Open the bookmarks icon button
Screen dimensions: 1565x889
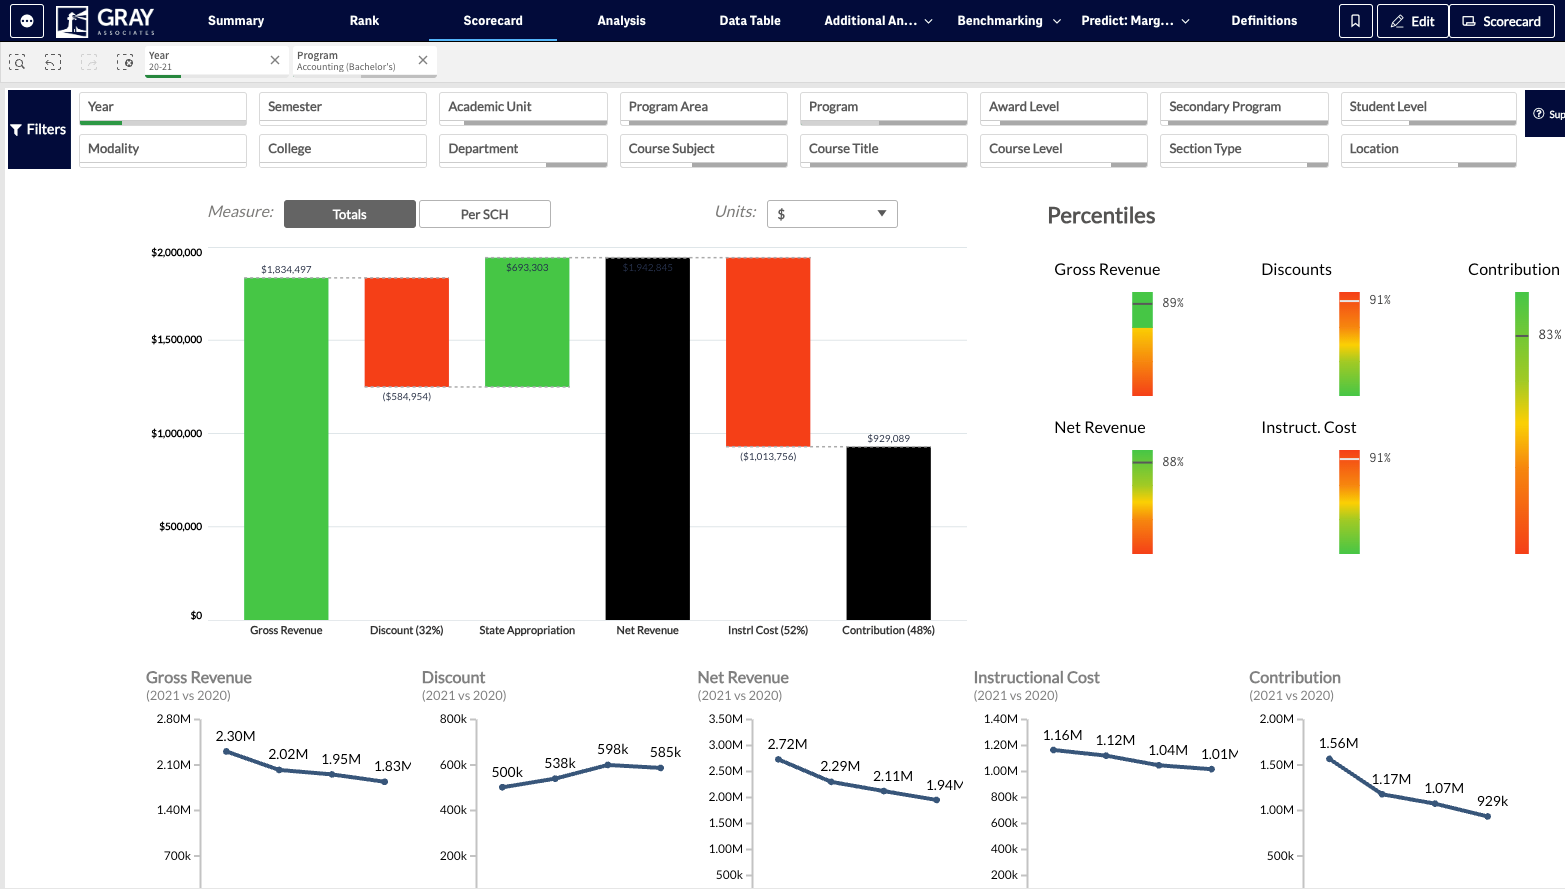[1355, 21]
